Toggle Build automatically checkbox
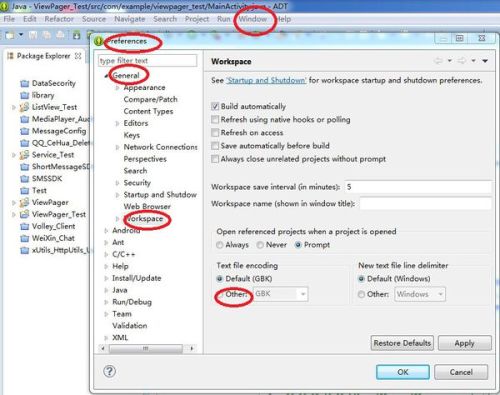Viewport: 500px width, 395px height. 215,106
